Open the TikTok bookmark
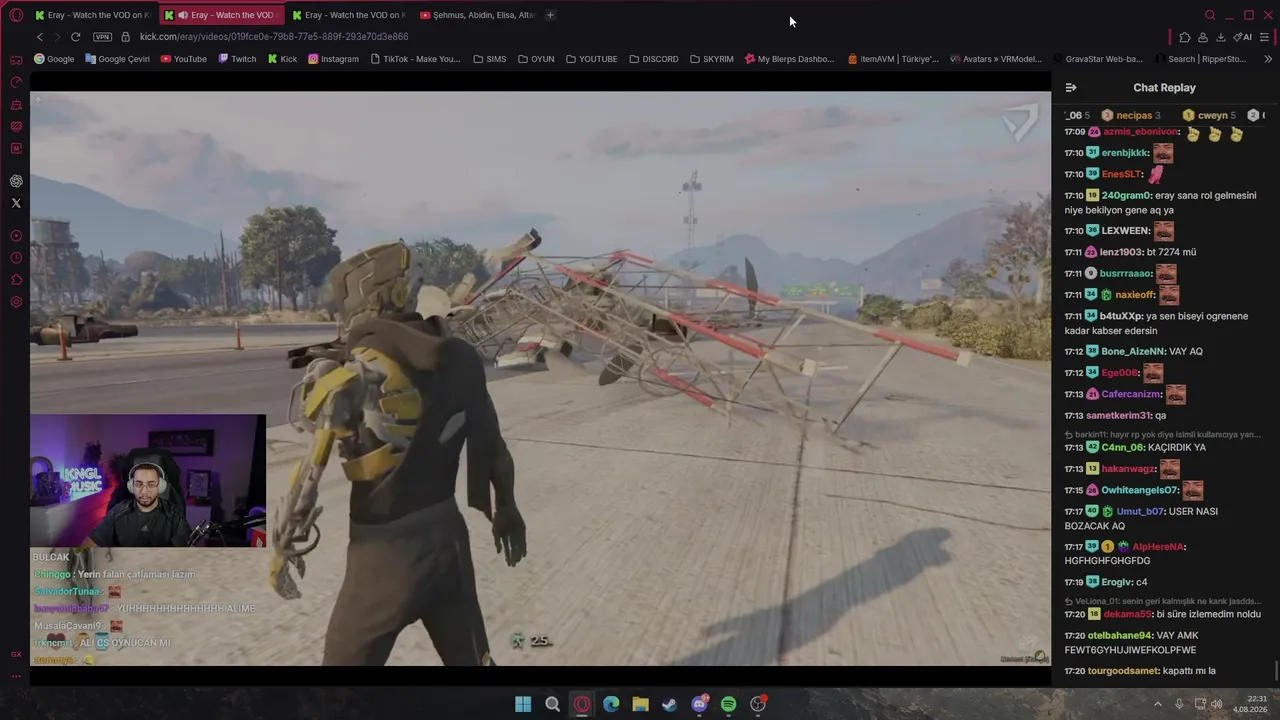1280x720 pixels. click(415, 59)
